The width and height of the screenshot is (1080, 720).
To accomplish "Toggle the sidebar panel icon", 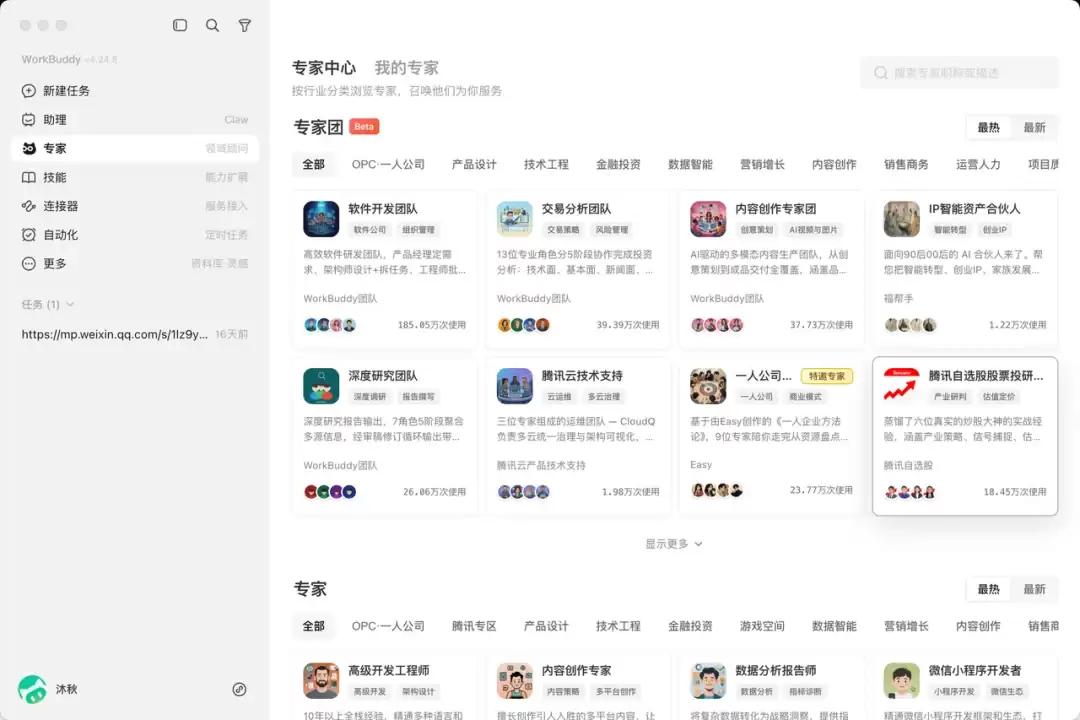I will [x=180, y=25].
